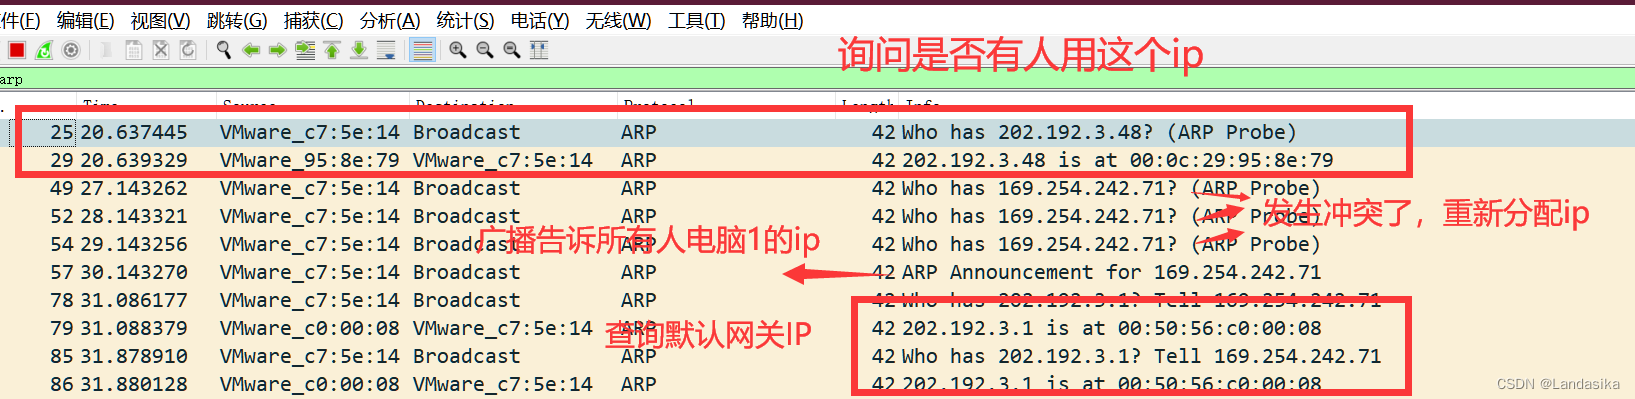1635x399 pixels.
Task: Open the 统计(S) menu
Action: 466,20
